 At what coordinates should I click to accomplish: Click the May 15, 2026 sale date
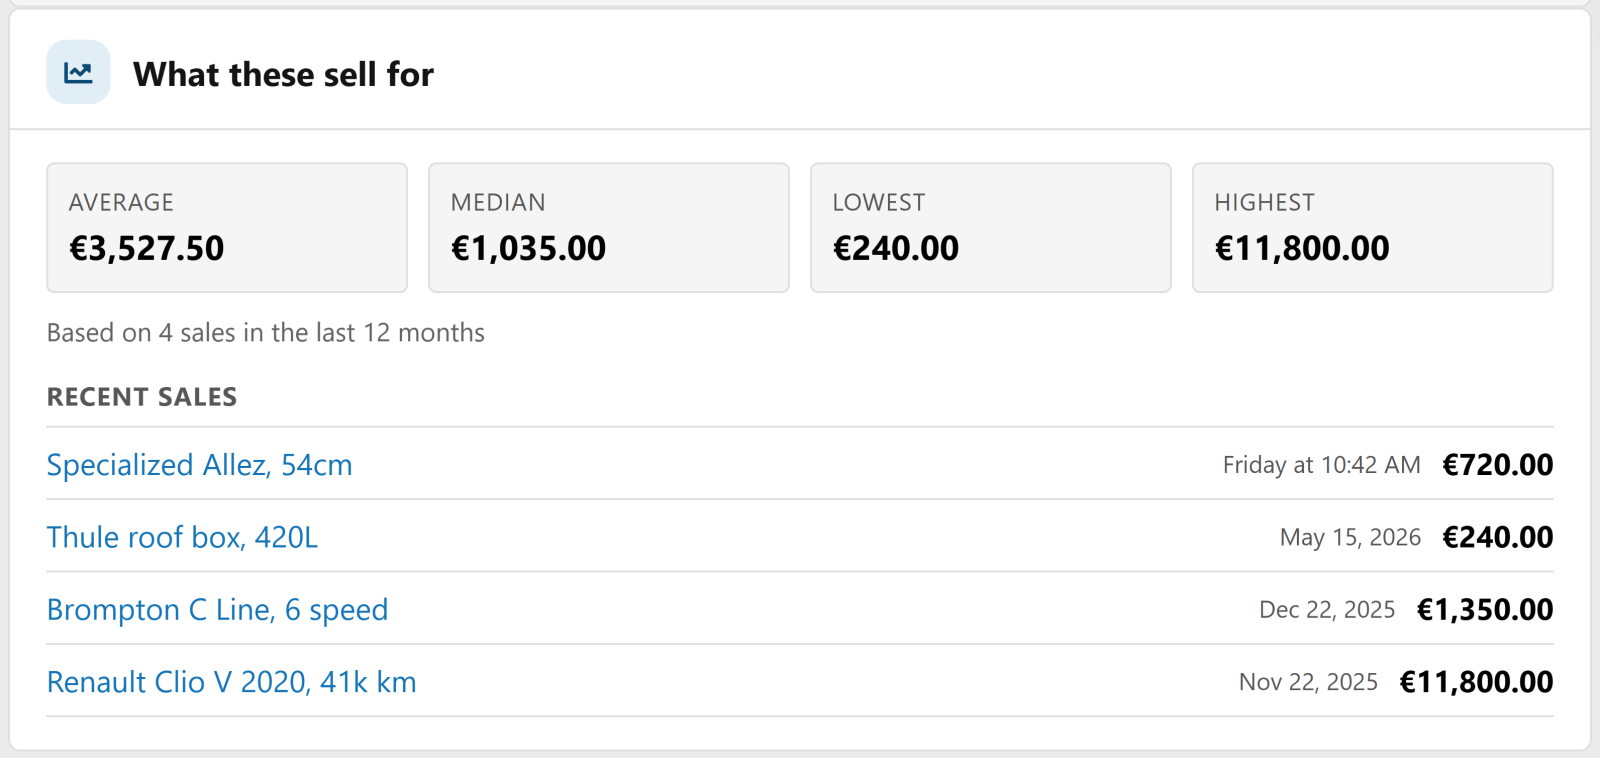[x=1350, y=538]
